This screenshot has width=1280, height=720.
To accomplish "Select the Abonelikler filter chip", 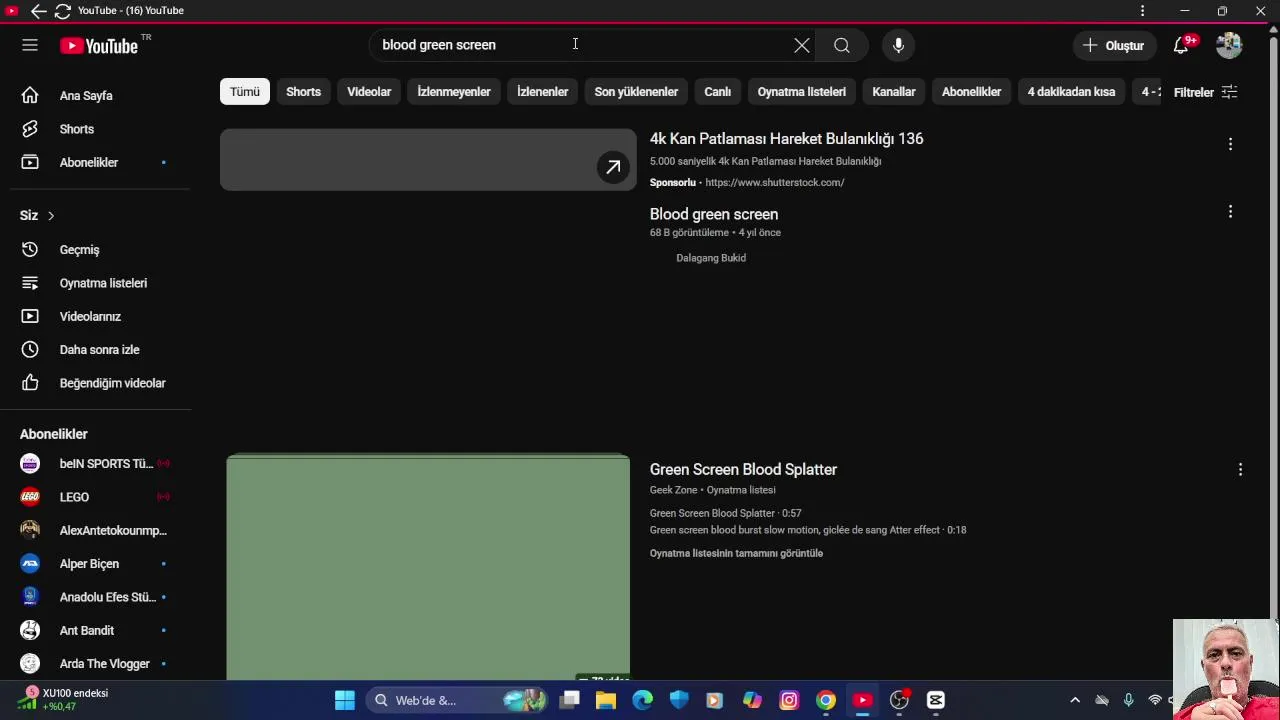I will (x=971, y=92).
